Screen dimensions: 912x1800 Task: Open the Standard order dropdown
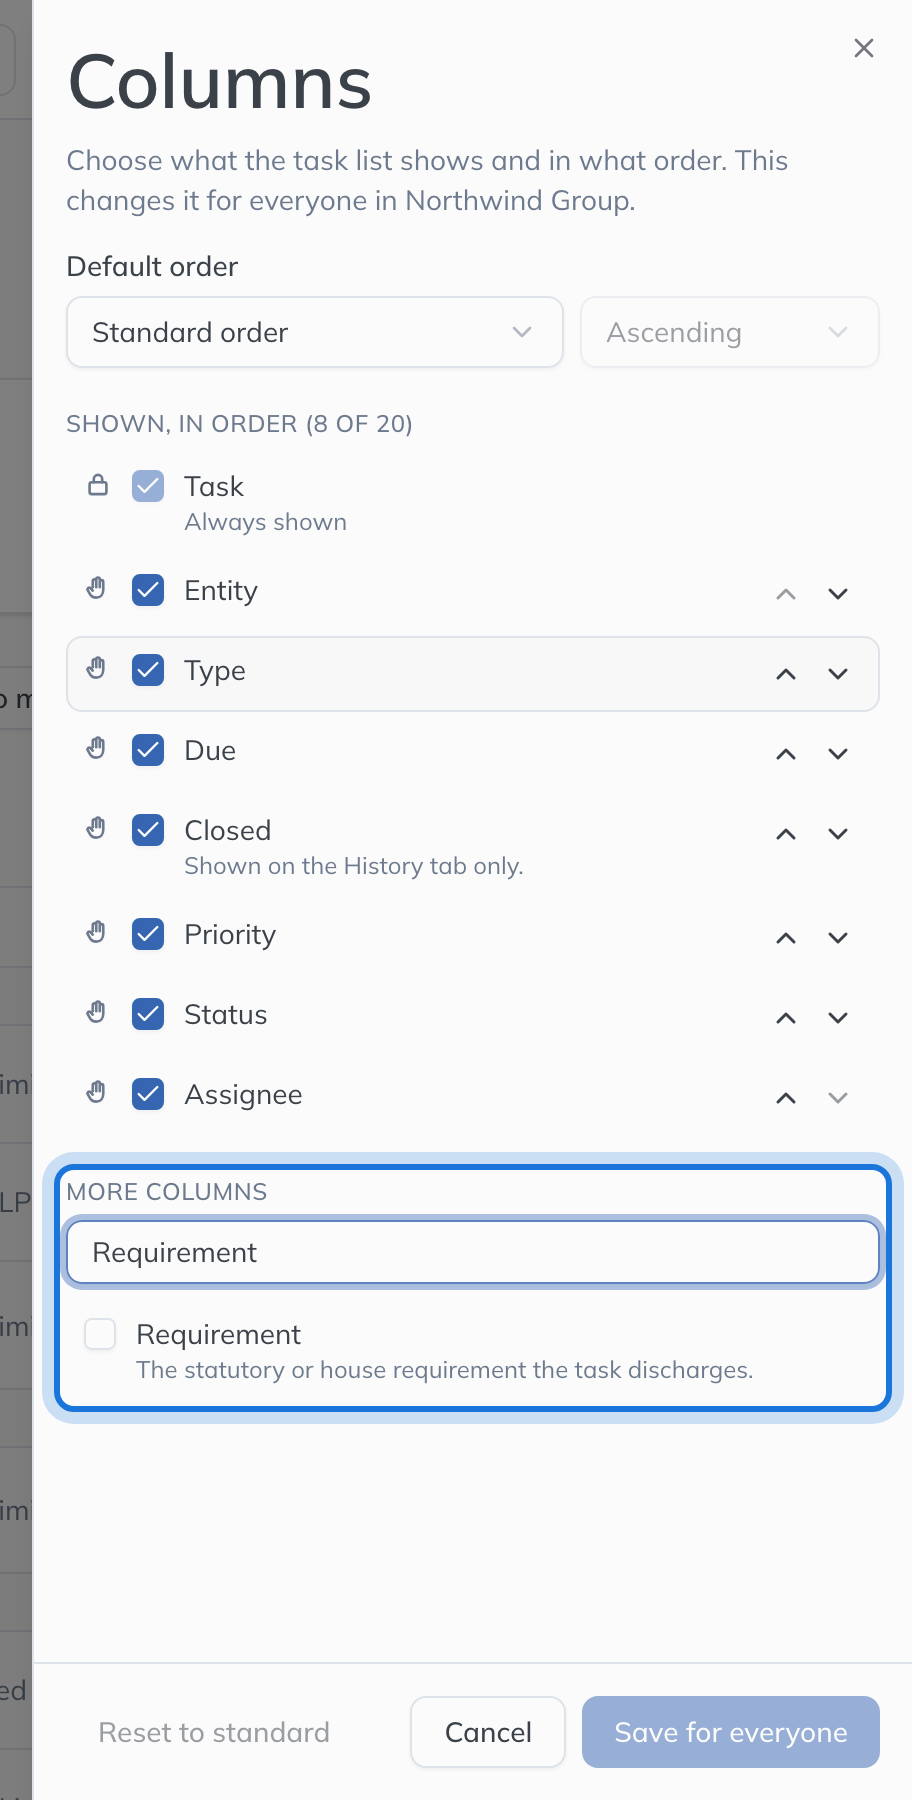(315, 332)
